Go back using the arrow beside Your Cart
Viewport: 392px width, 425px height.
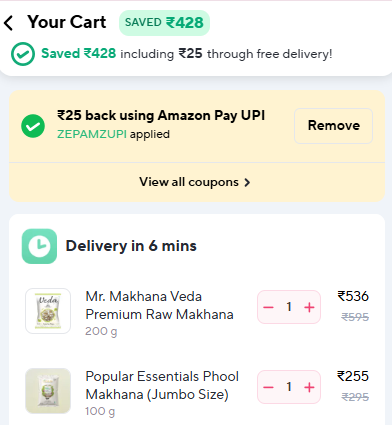pos(9,23)
